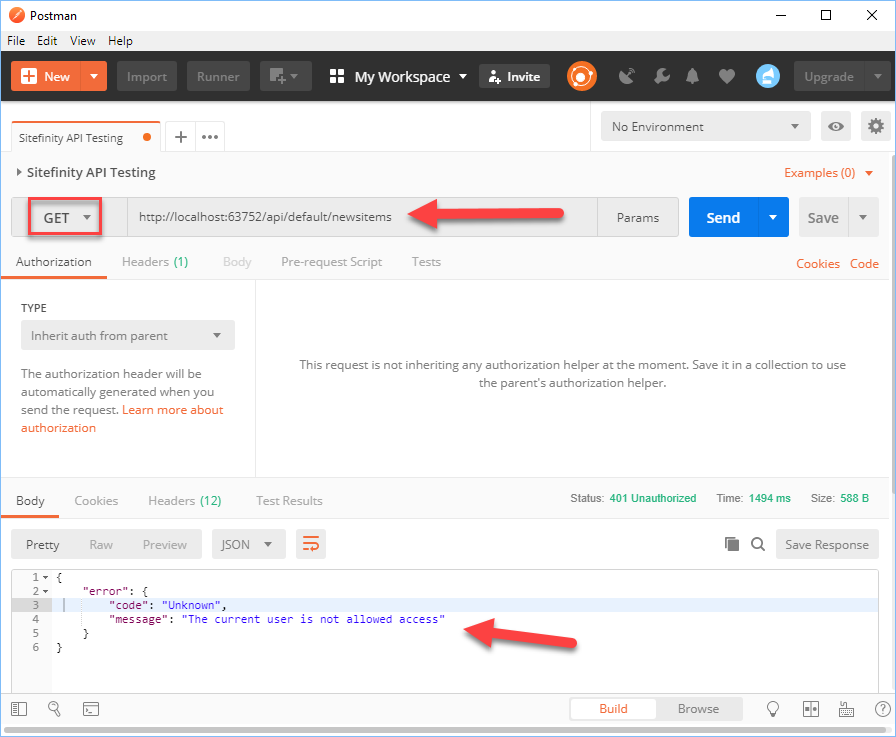896x737 pixels.
Task: Open keyboard shortcuts icon
Action: pyautogui.click(x=846, y=709)
